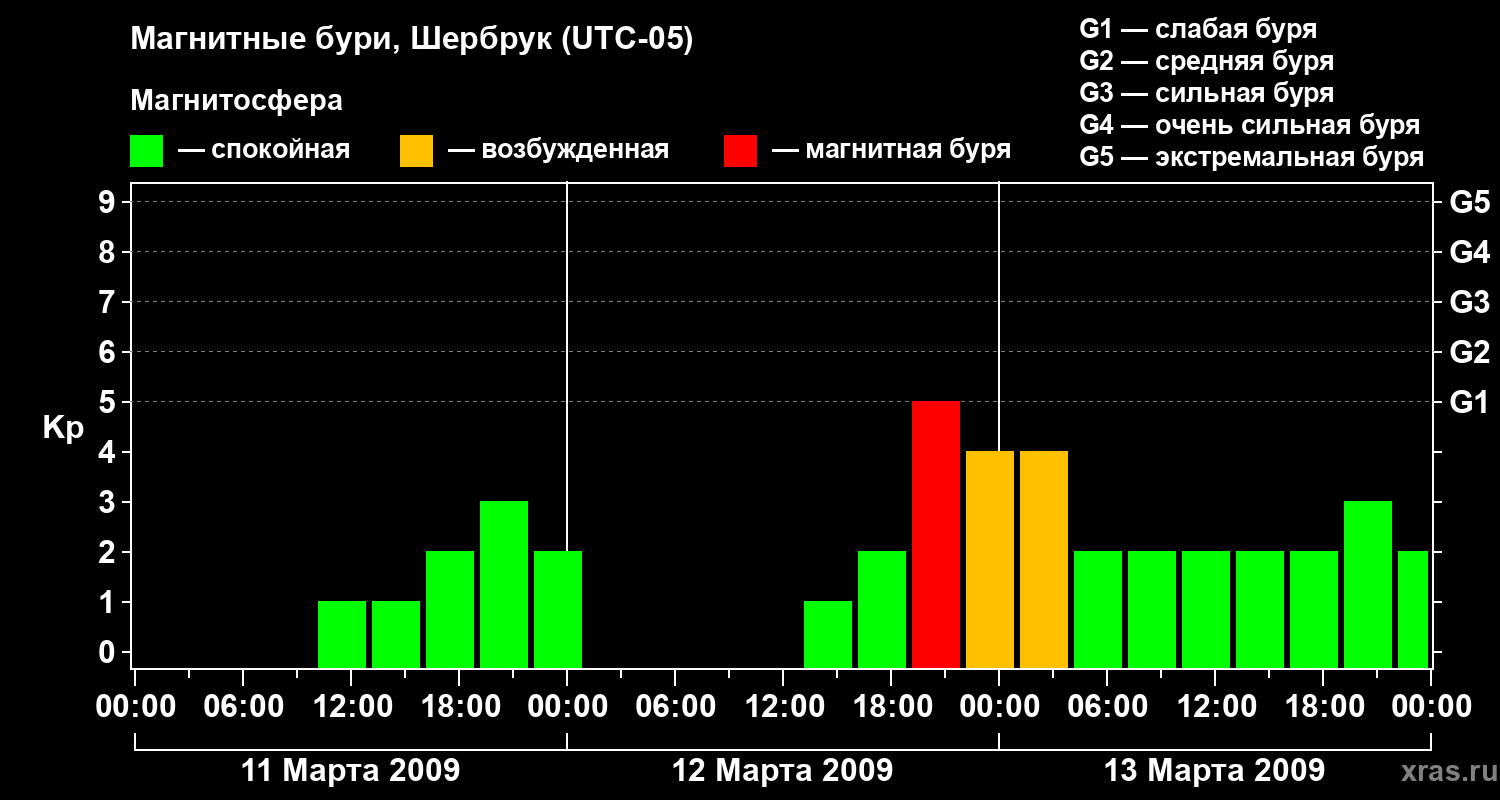Click the '12:00' time label for 12 Марта
The width and height of the screenshot is (1500, 800).
click(783, 706)
